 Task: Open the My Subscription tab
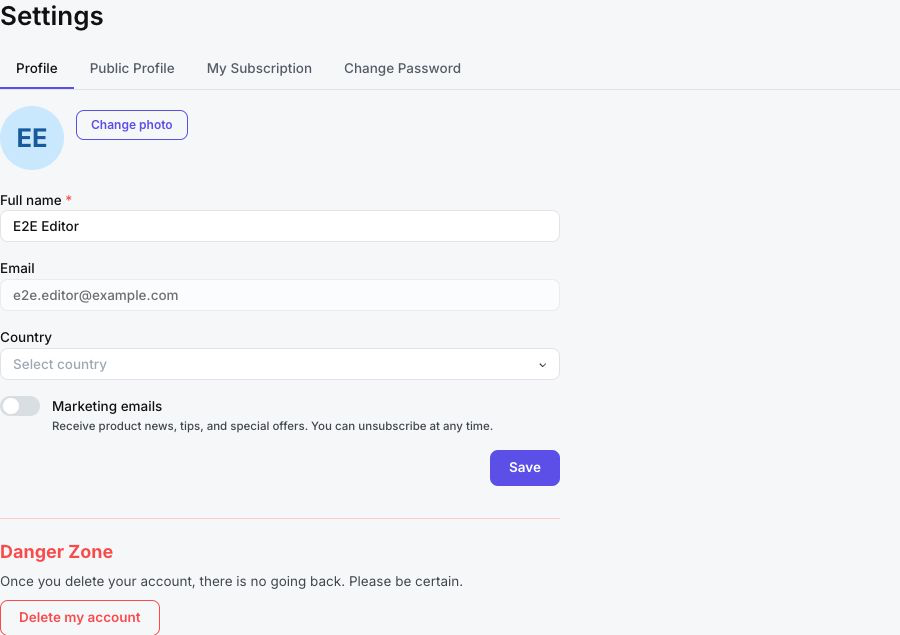tap(259, 68)
